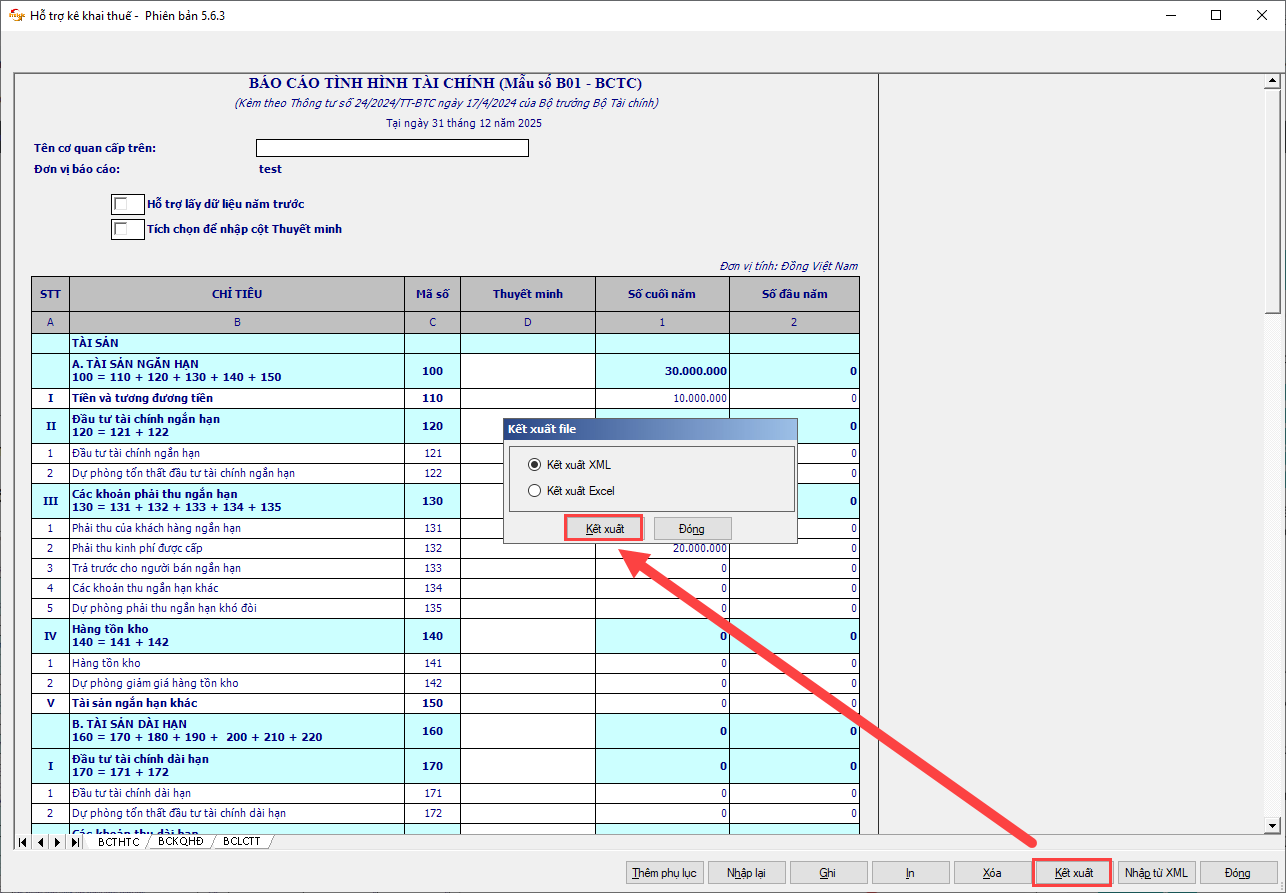This screenshot has height=893, width=1286.
Task: Jump to last sheet tab arrow
Action: [76, 842]
